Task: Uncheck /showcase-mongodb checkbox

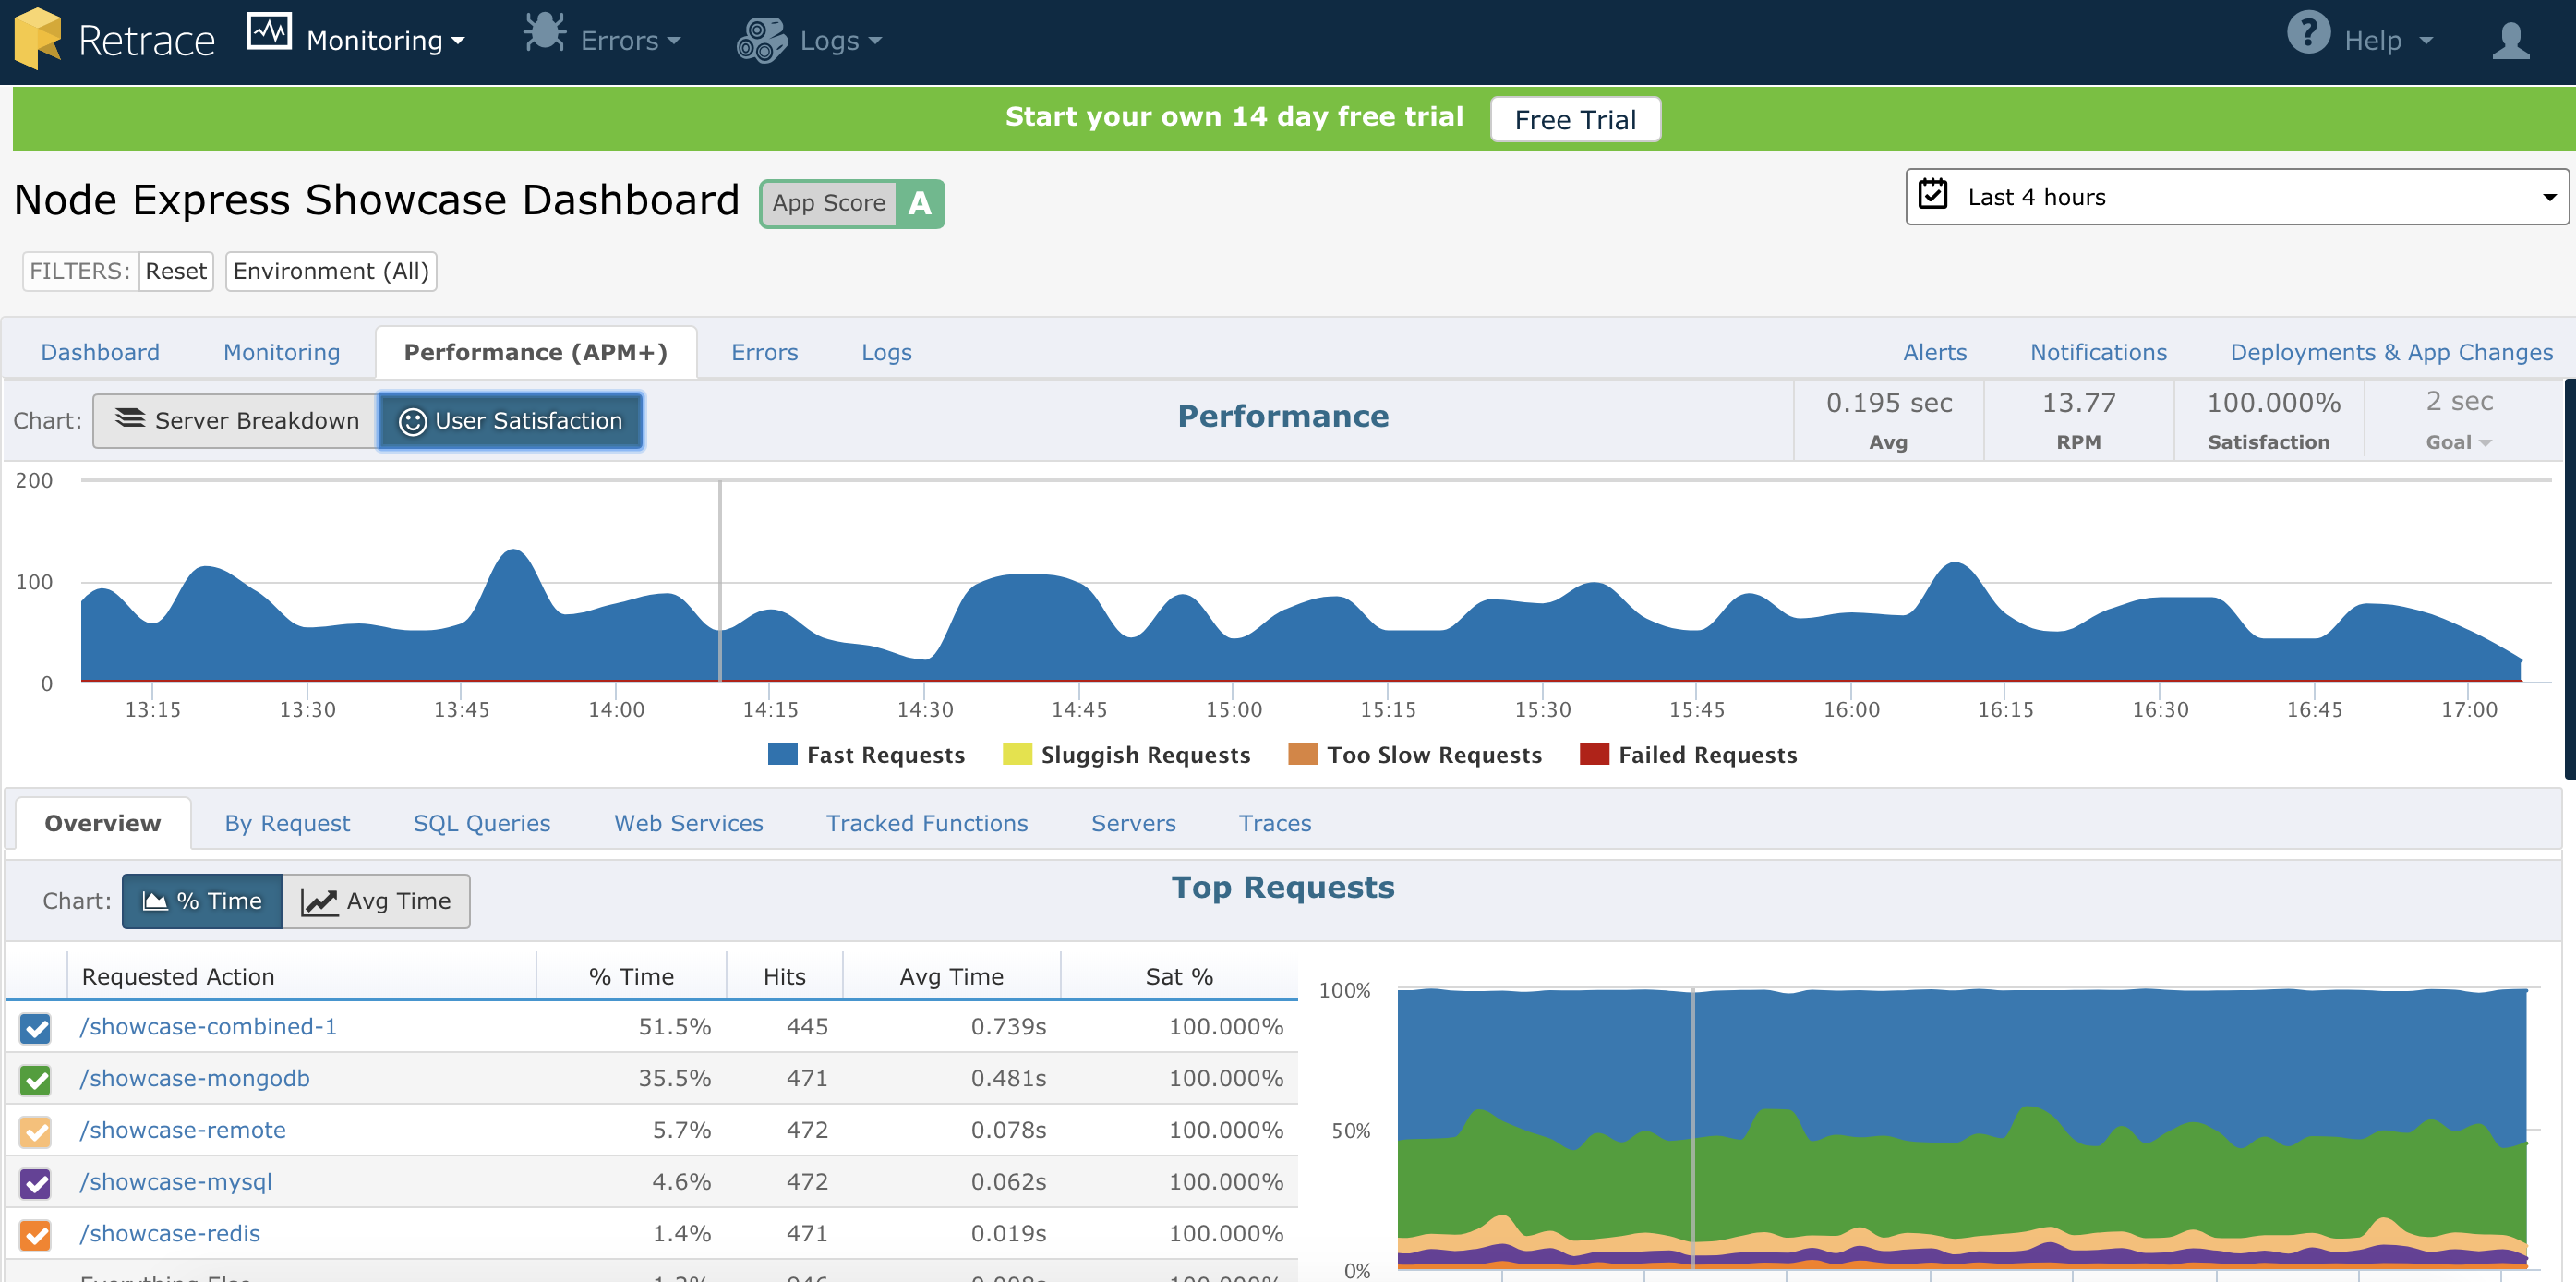Action: click(x=36, y=1080)
